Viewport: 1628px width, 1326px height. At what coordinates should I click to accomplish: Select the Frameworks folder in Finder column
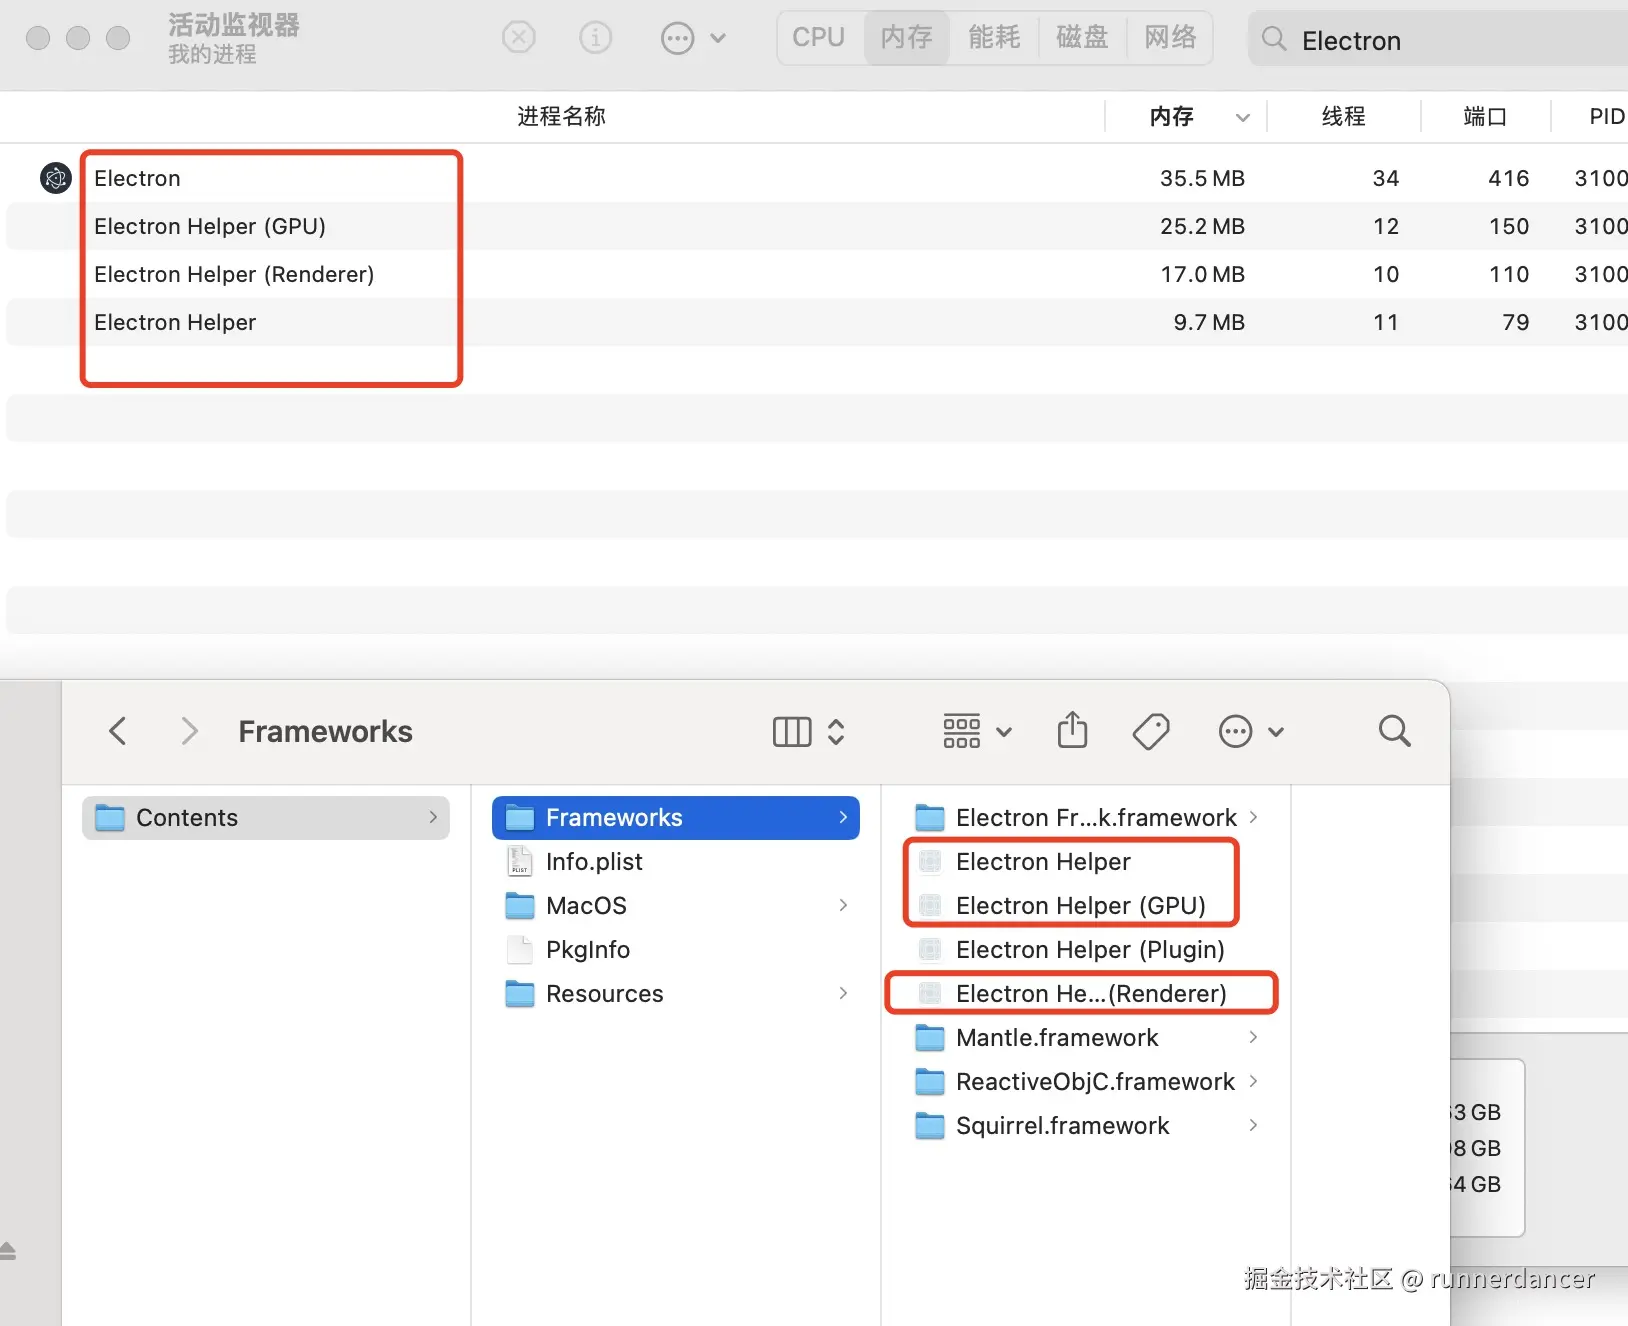pyautogui.click(x=676, y=818)
